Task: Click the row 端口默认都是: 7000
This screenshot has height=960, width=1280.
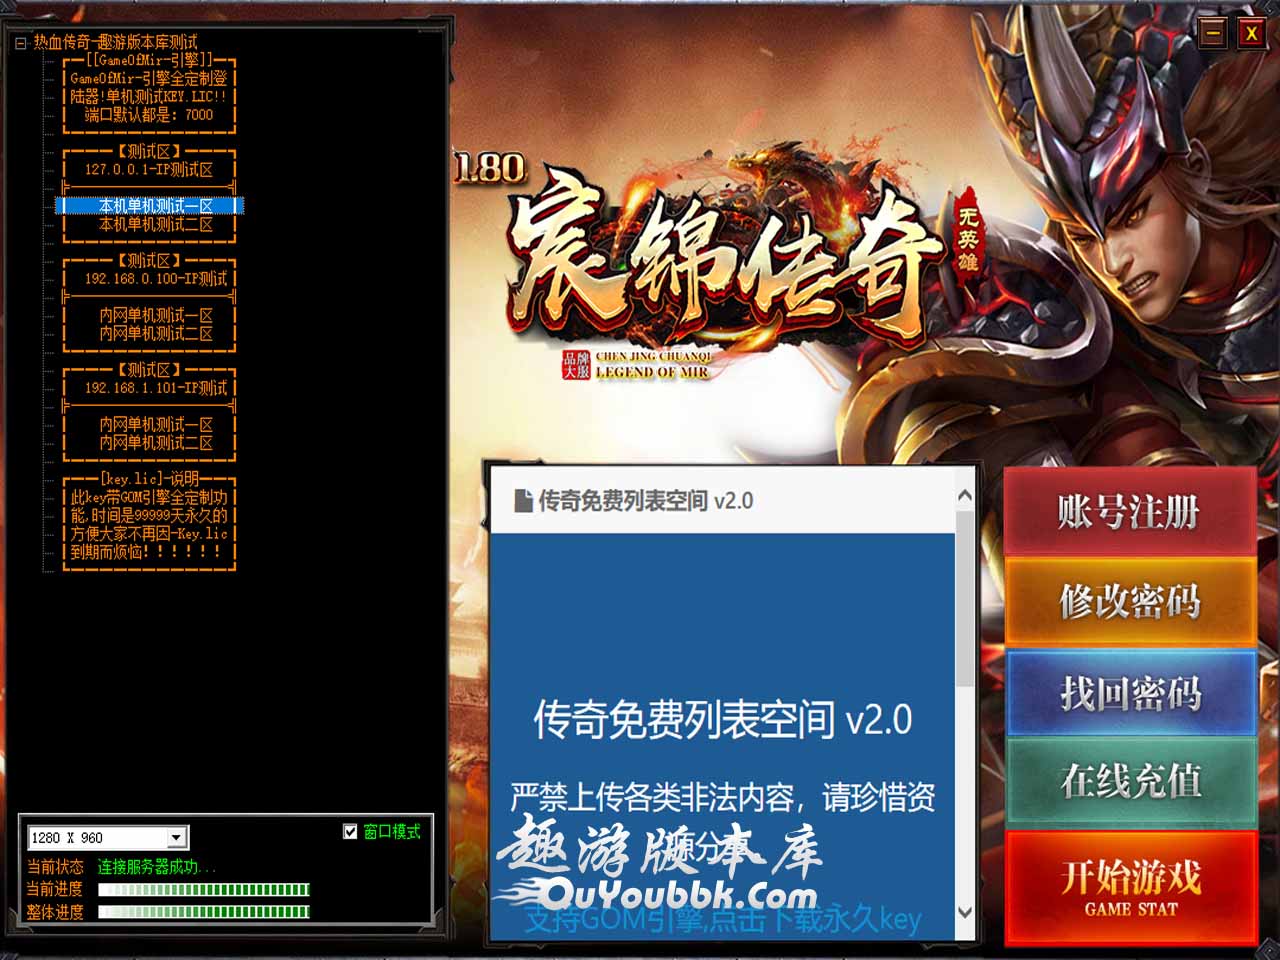Action: (x=149, y=114)
